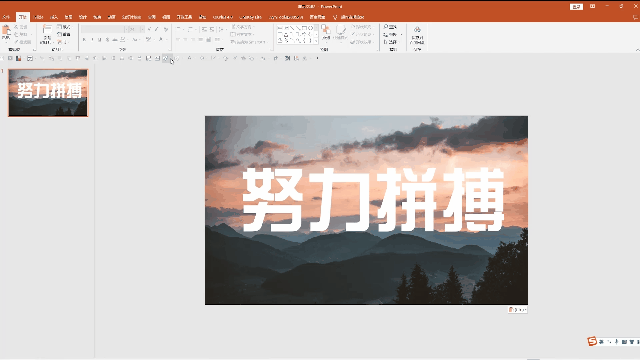Open the Clipboard pane launcher

coord(34,49)
